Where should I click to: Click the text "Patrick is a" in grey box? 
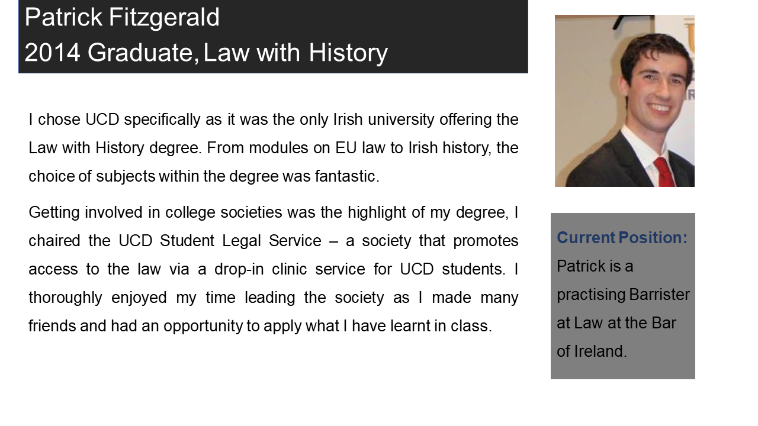[595, 266]
